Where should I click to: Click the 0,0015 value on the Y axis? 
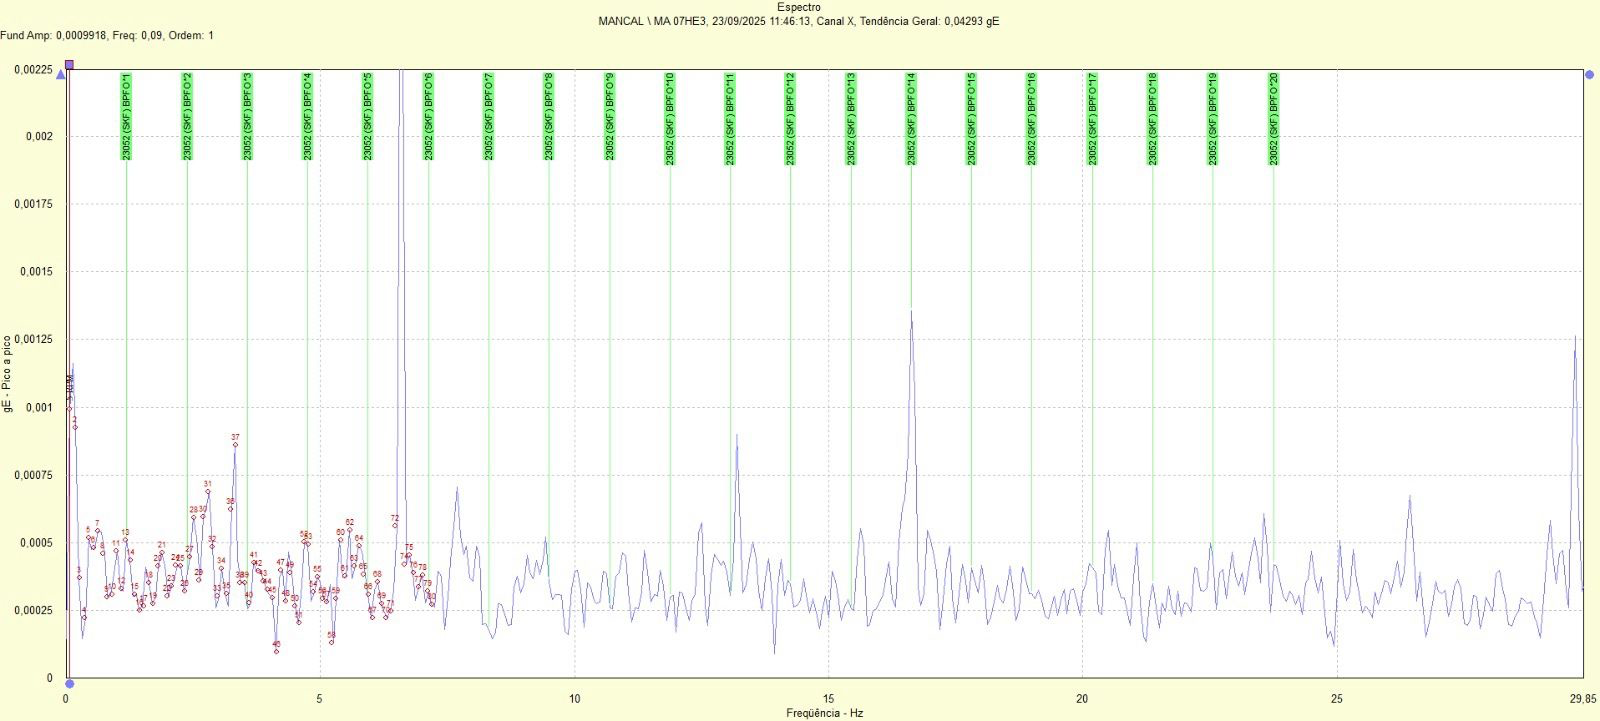37,272
